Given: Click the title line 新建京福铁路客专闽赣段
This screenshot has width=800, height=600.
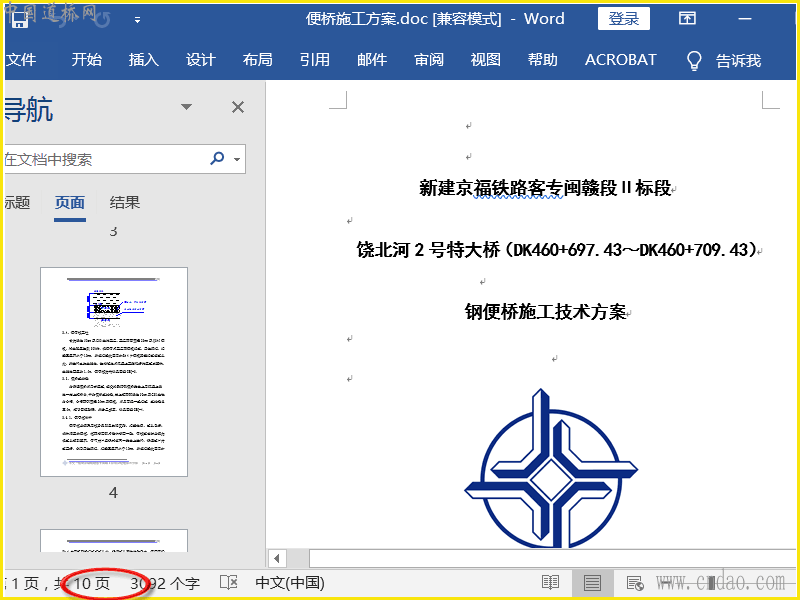Looking at the screenshot, I should pyautogui.click(x=545, y=188).
